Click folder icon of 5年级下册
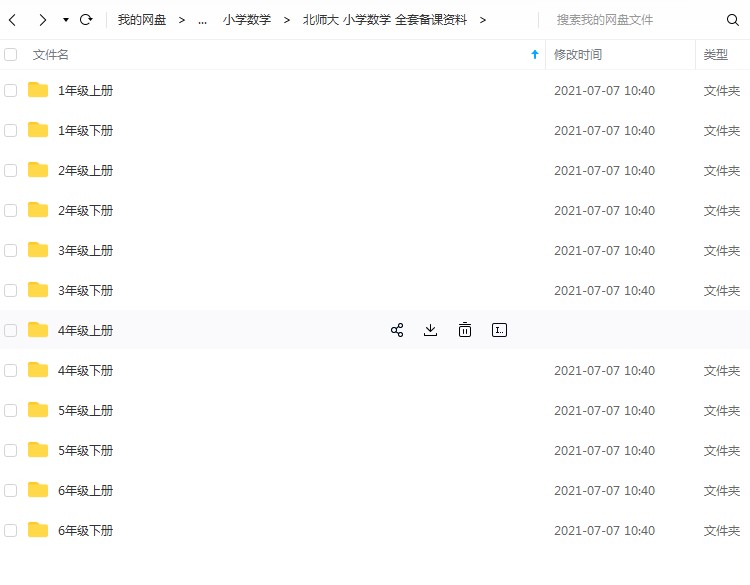Viewport: 750px width, 585px height. click(38, 449)
